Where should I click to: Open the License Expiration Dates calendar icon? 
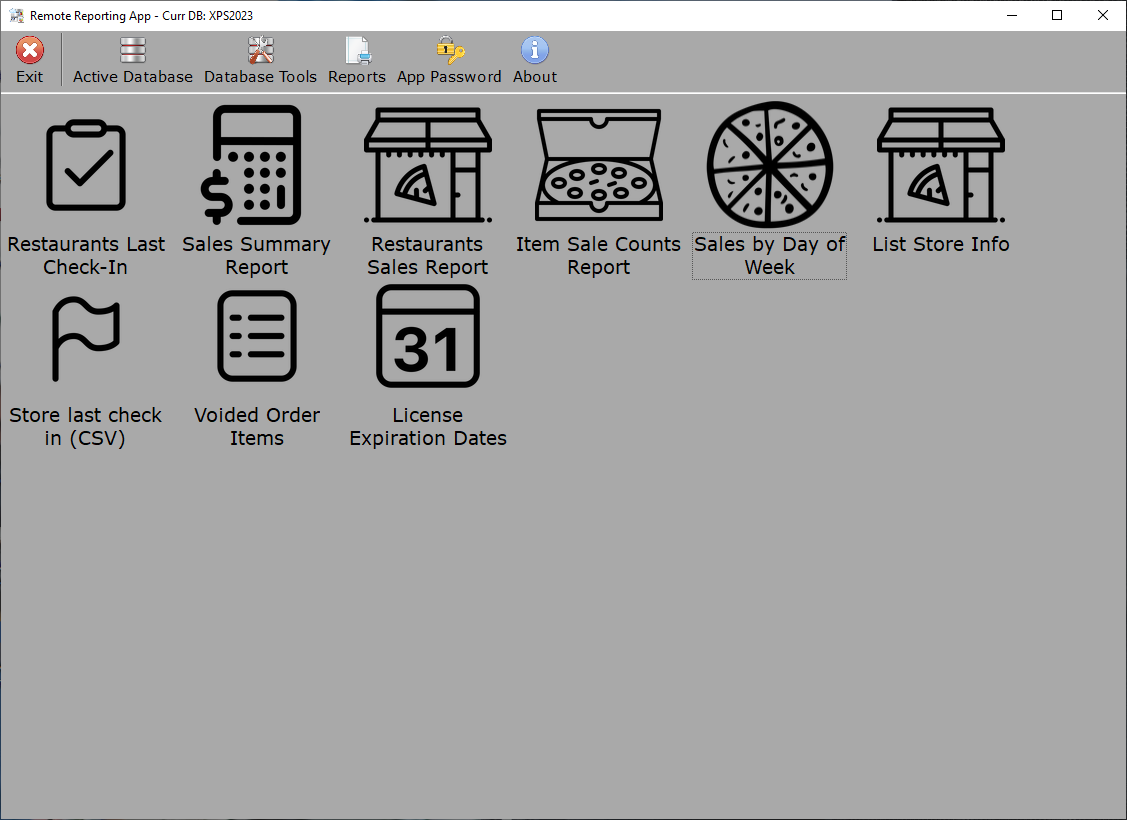pyautogui.click(x=428, y=337)
